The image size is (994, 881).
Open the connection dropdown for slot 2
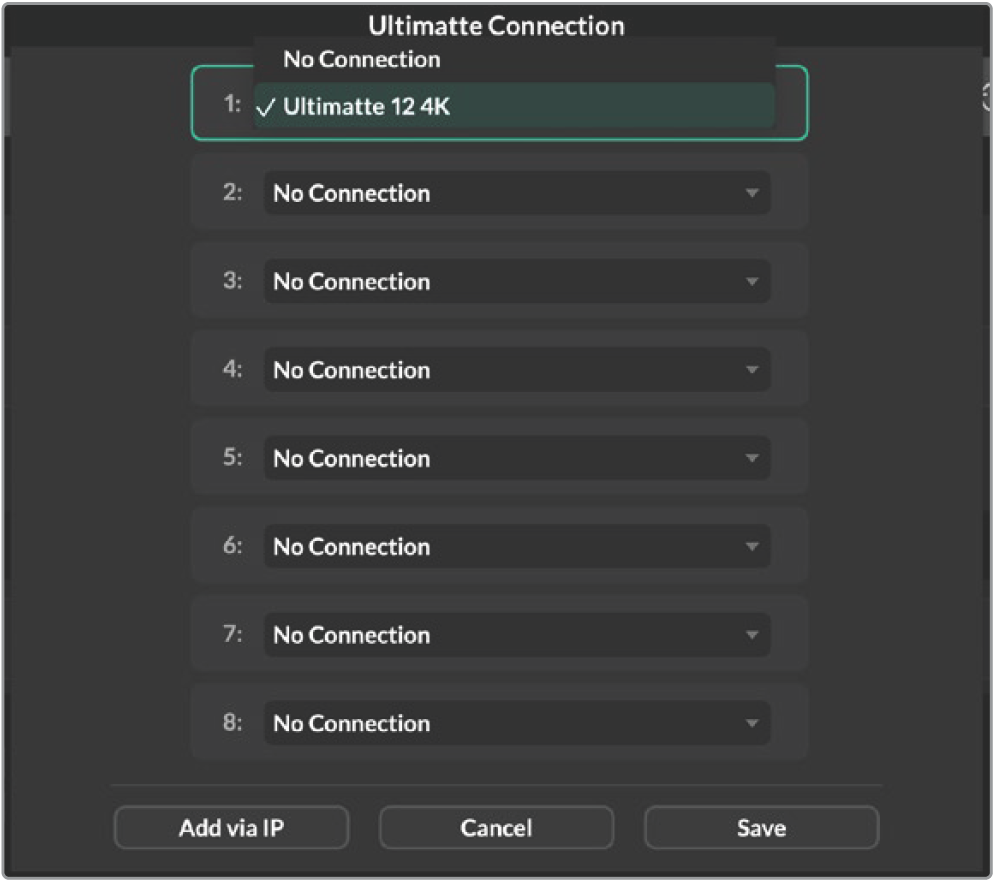click(x=517, y=193)
